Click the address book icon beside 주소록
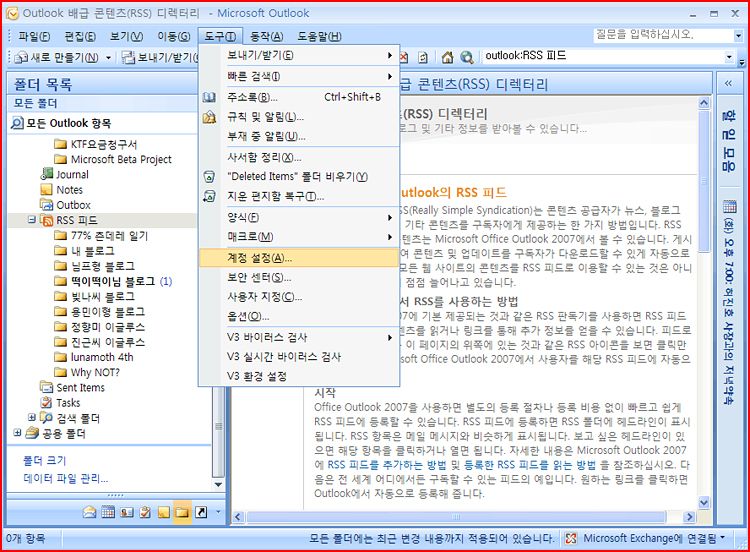This screenshot has height=552, width=750. (x=210, y=97)
